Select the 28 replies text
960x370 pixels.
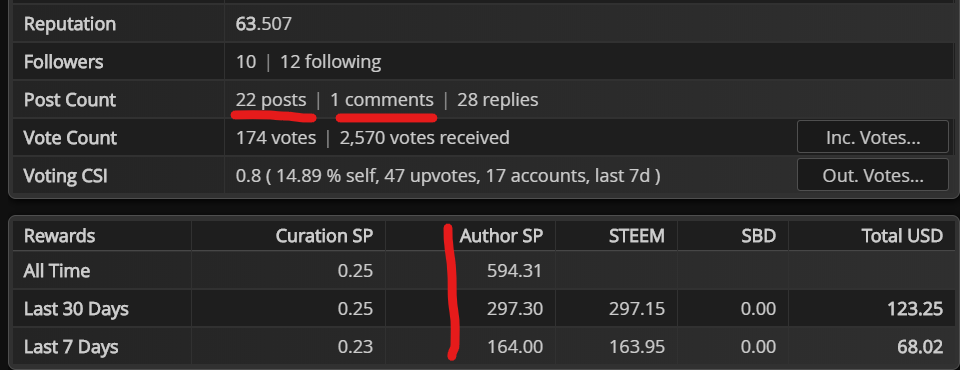498,100
